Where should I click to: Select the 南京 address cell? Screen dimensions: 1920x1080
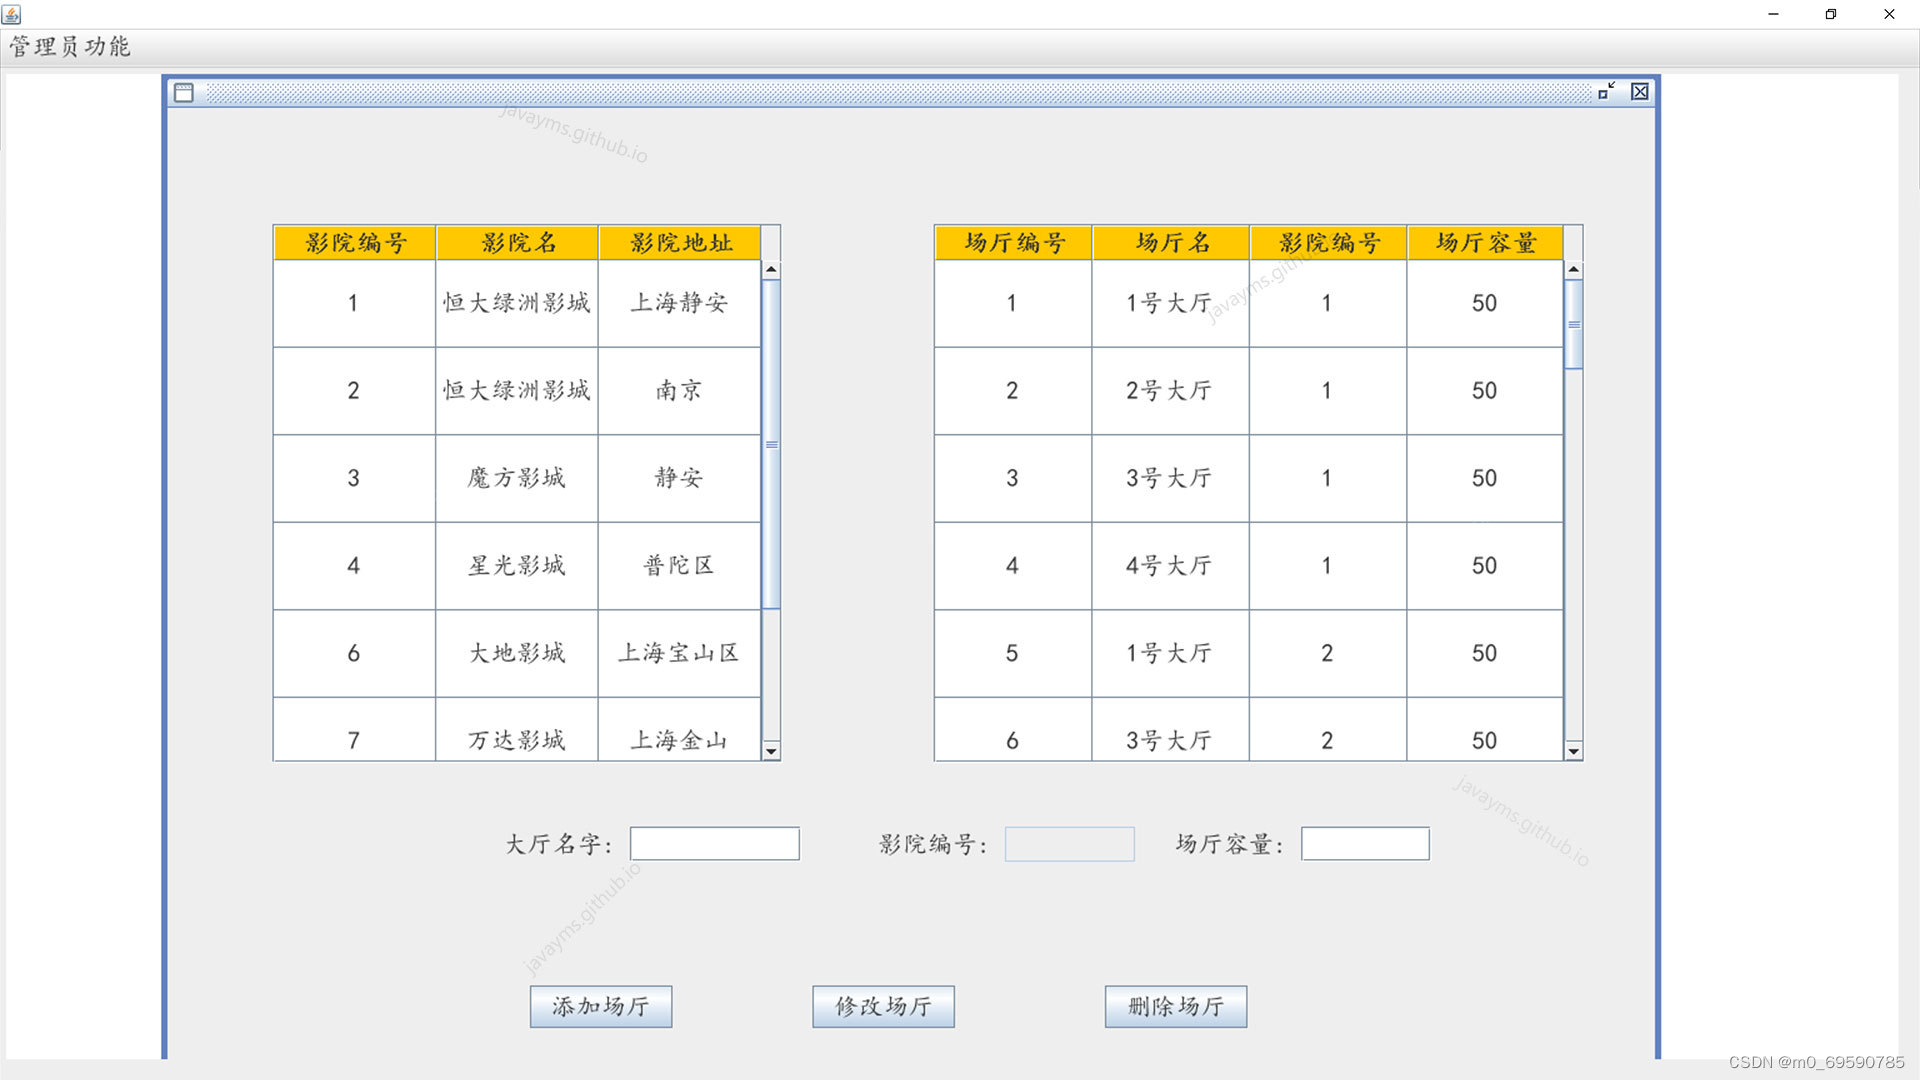coord(679,390)
